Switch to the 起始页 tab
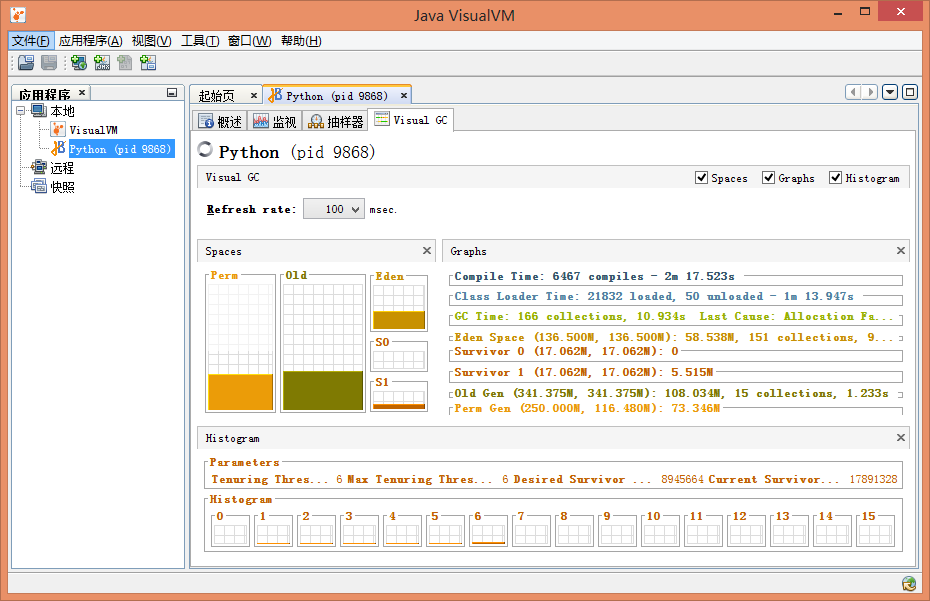 (216, 96)
